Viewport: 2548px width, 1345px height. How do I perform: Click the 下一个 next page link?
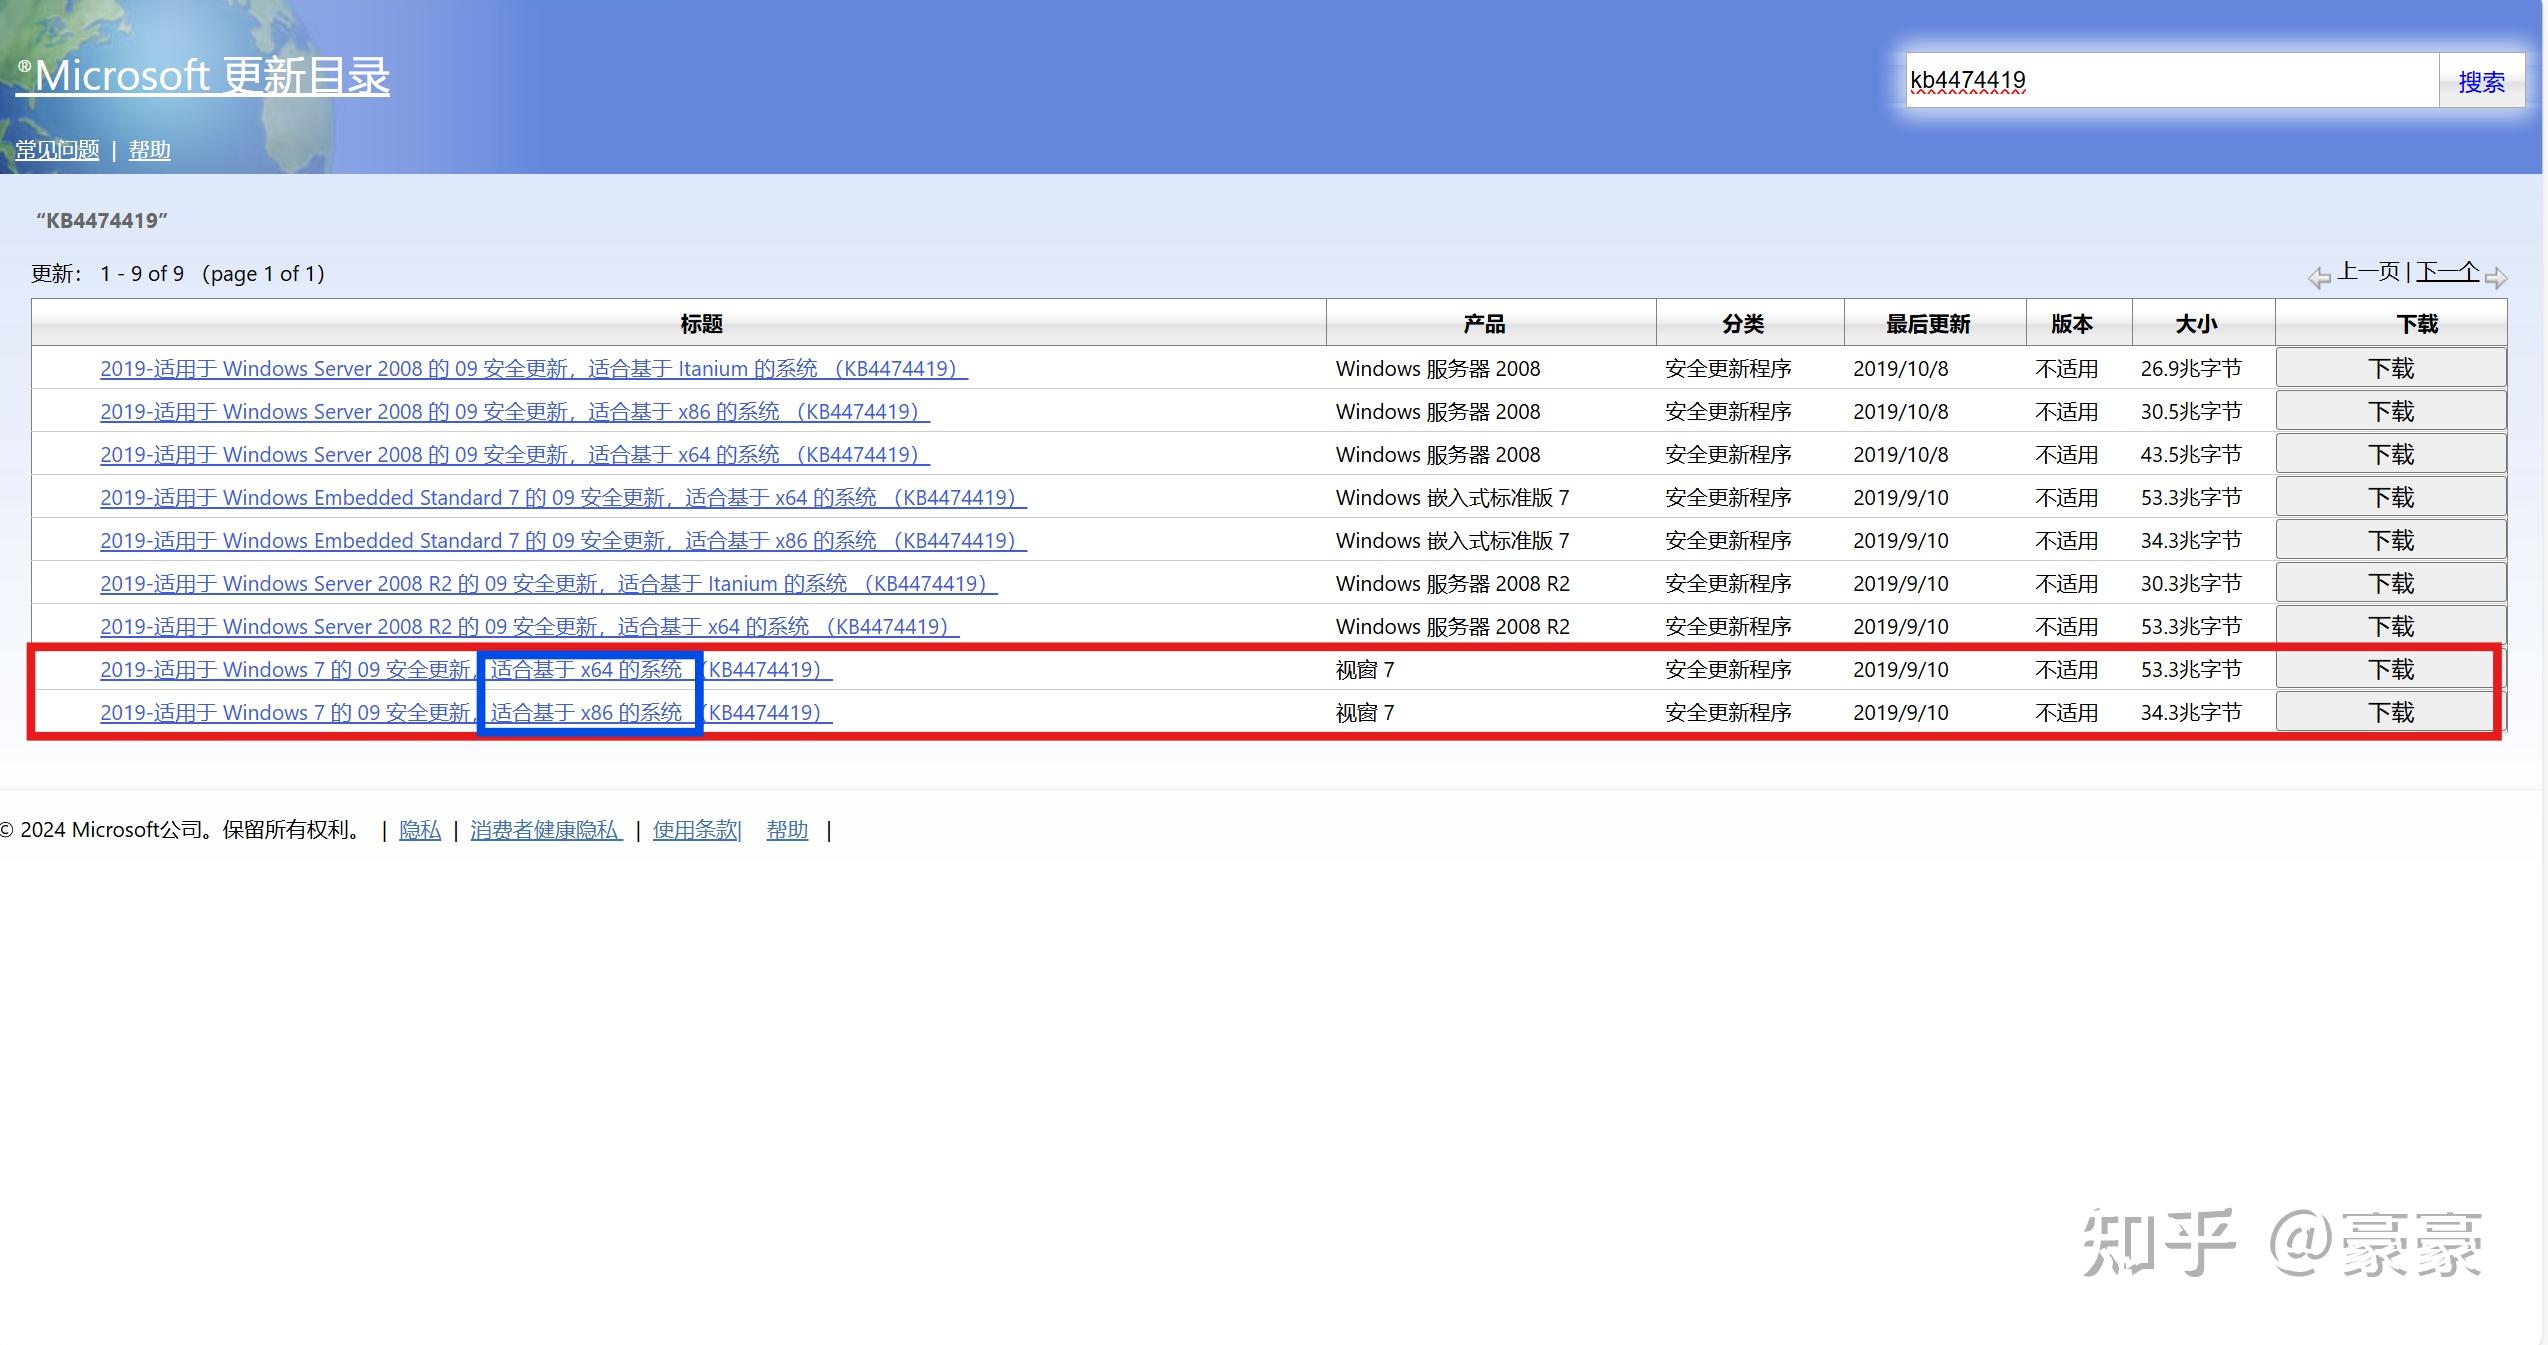click(2447, 271)
